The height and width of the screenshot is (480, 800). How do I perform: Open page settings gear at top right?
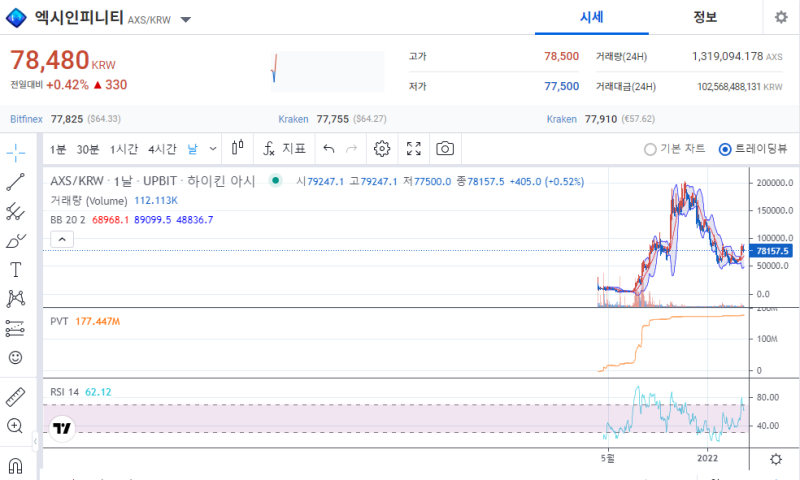781,17
